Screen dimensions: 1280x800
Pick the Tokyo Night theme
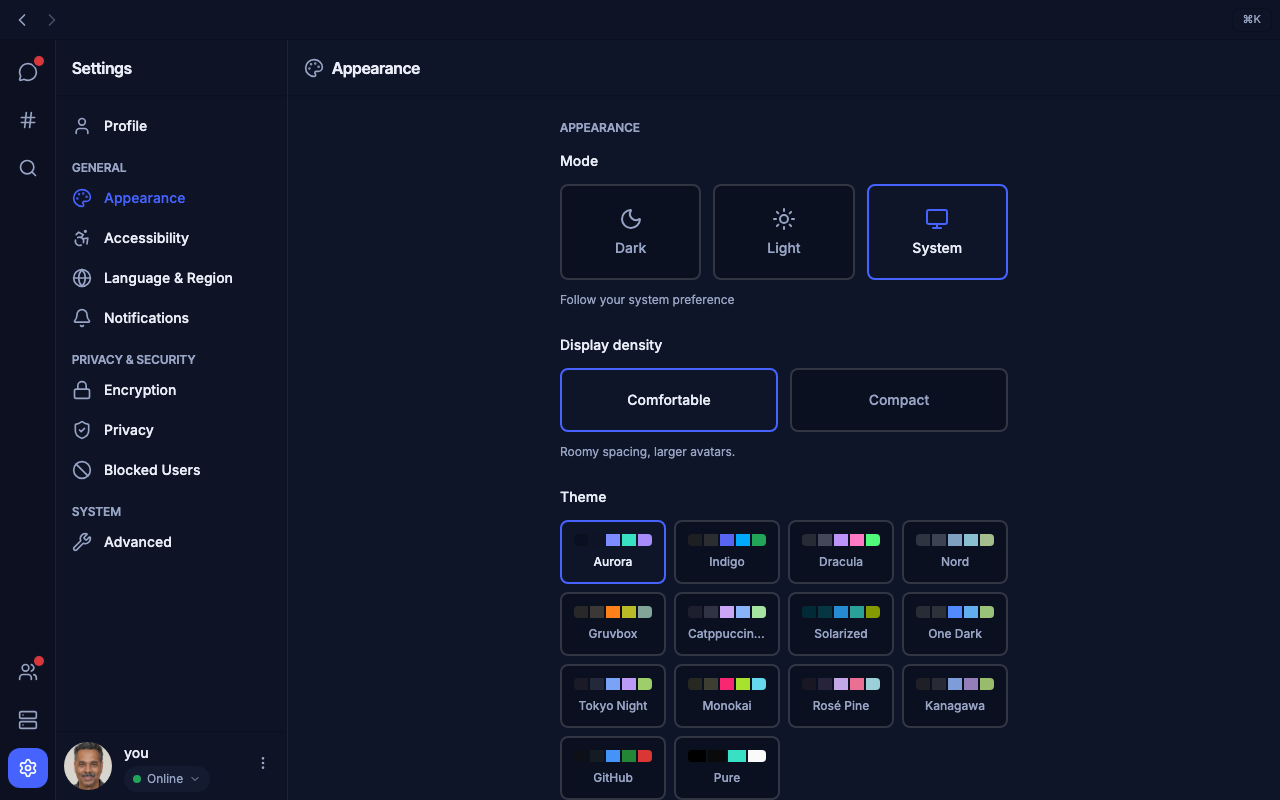(613, 696)
